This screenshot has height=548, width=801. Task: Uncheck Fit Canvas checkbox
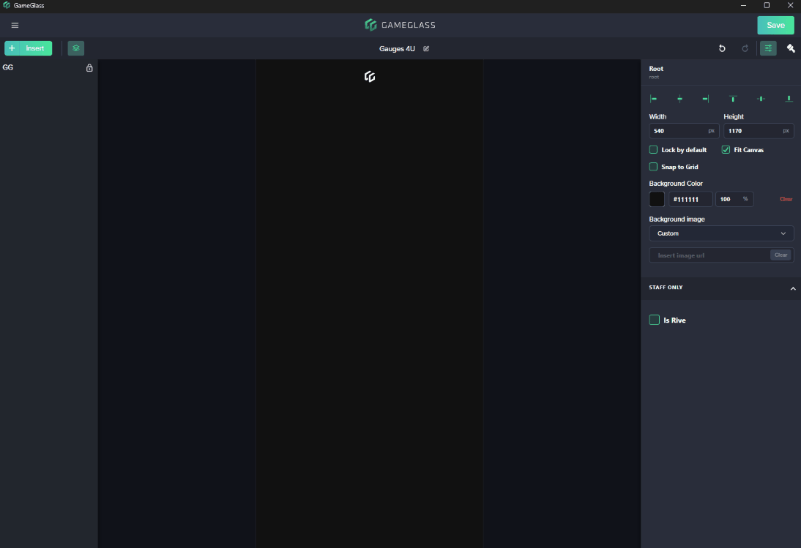[725, 150]
